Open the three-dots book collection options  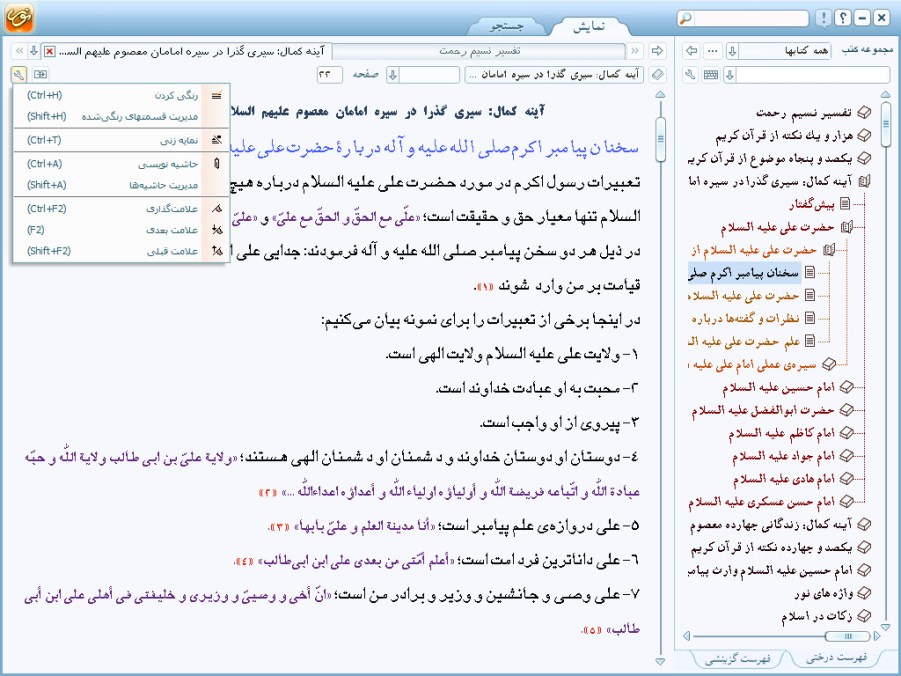[713, 51]
